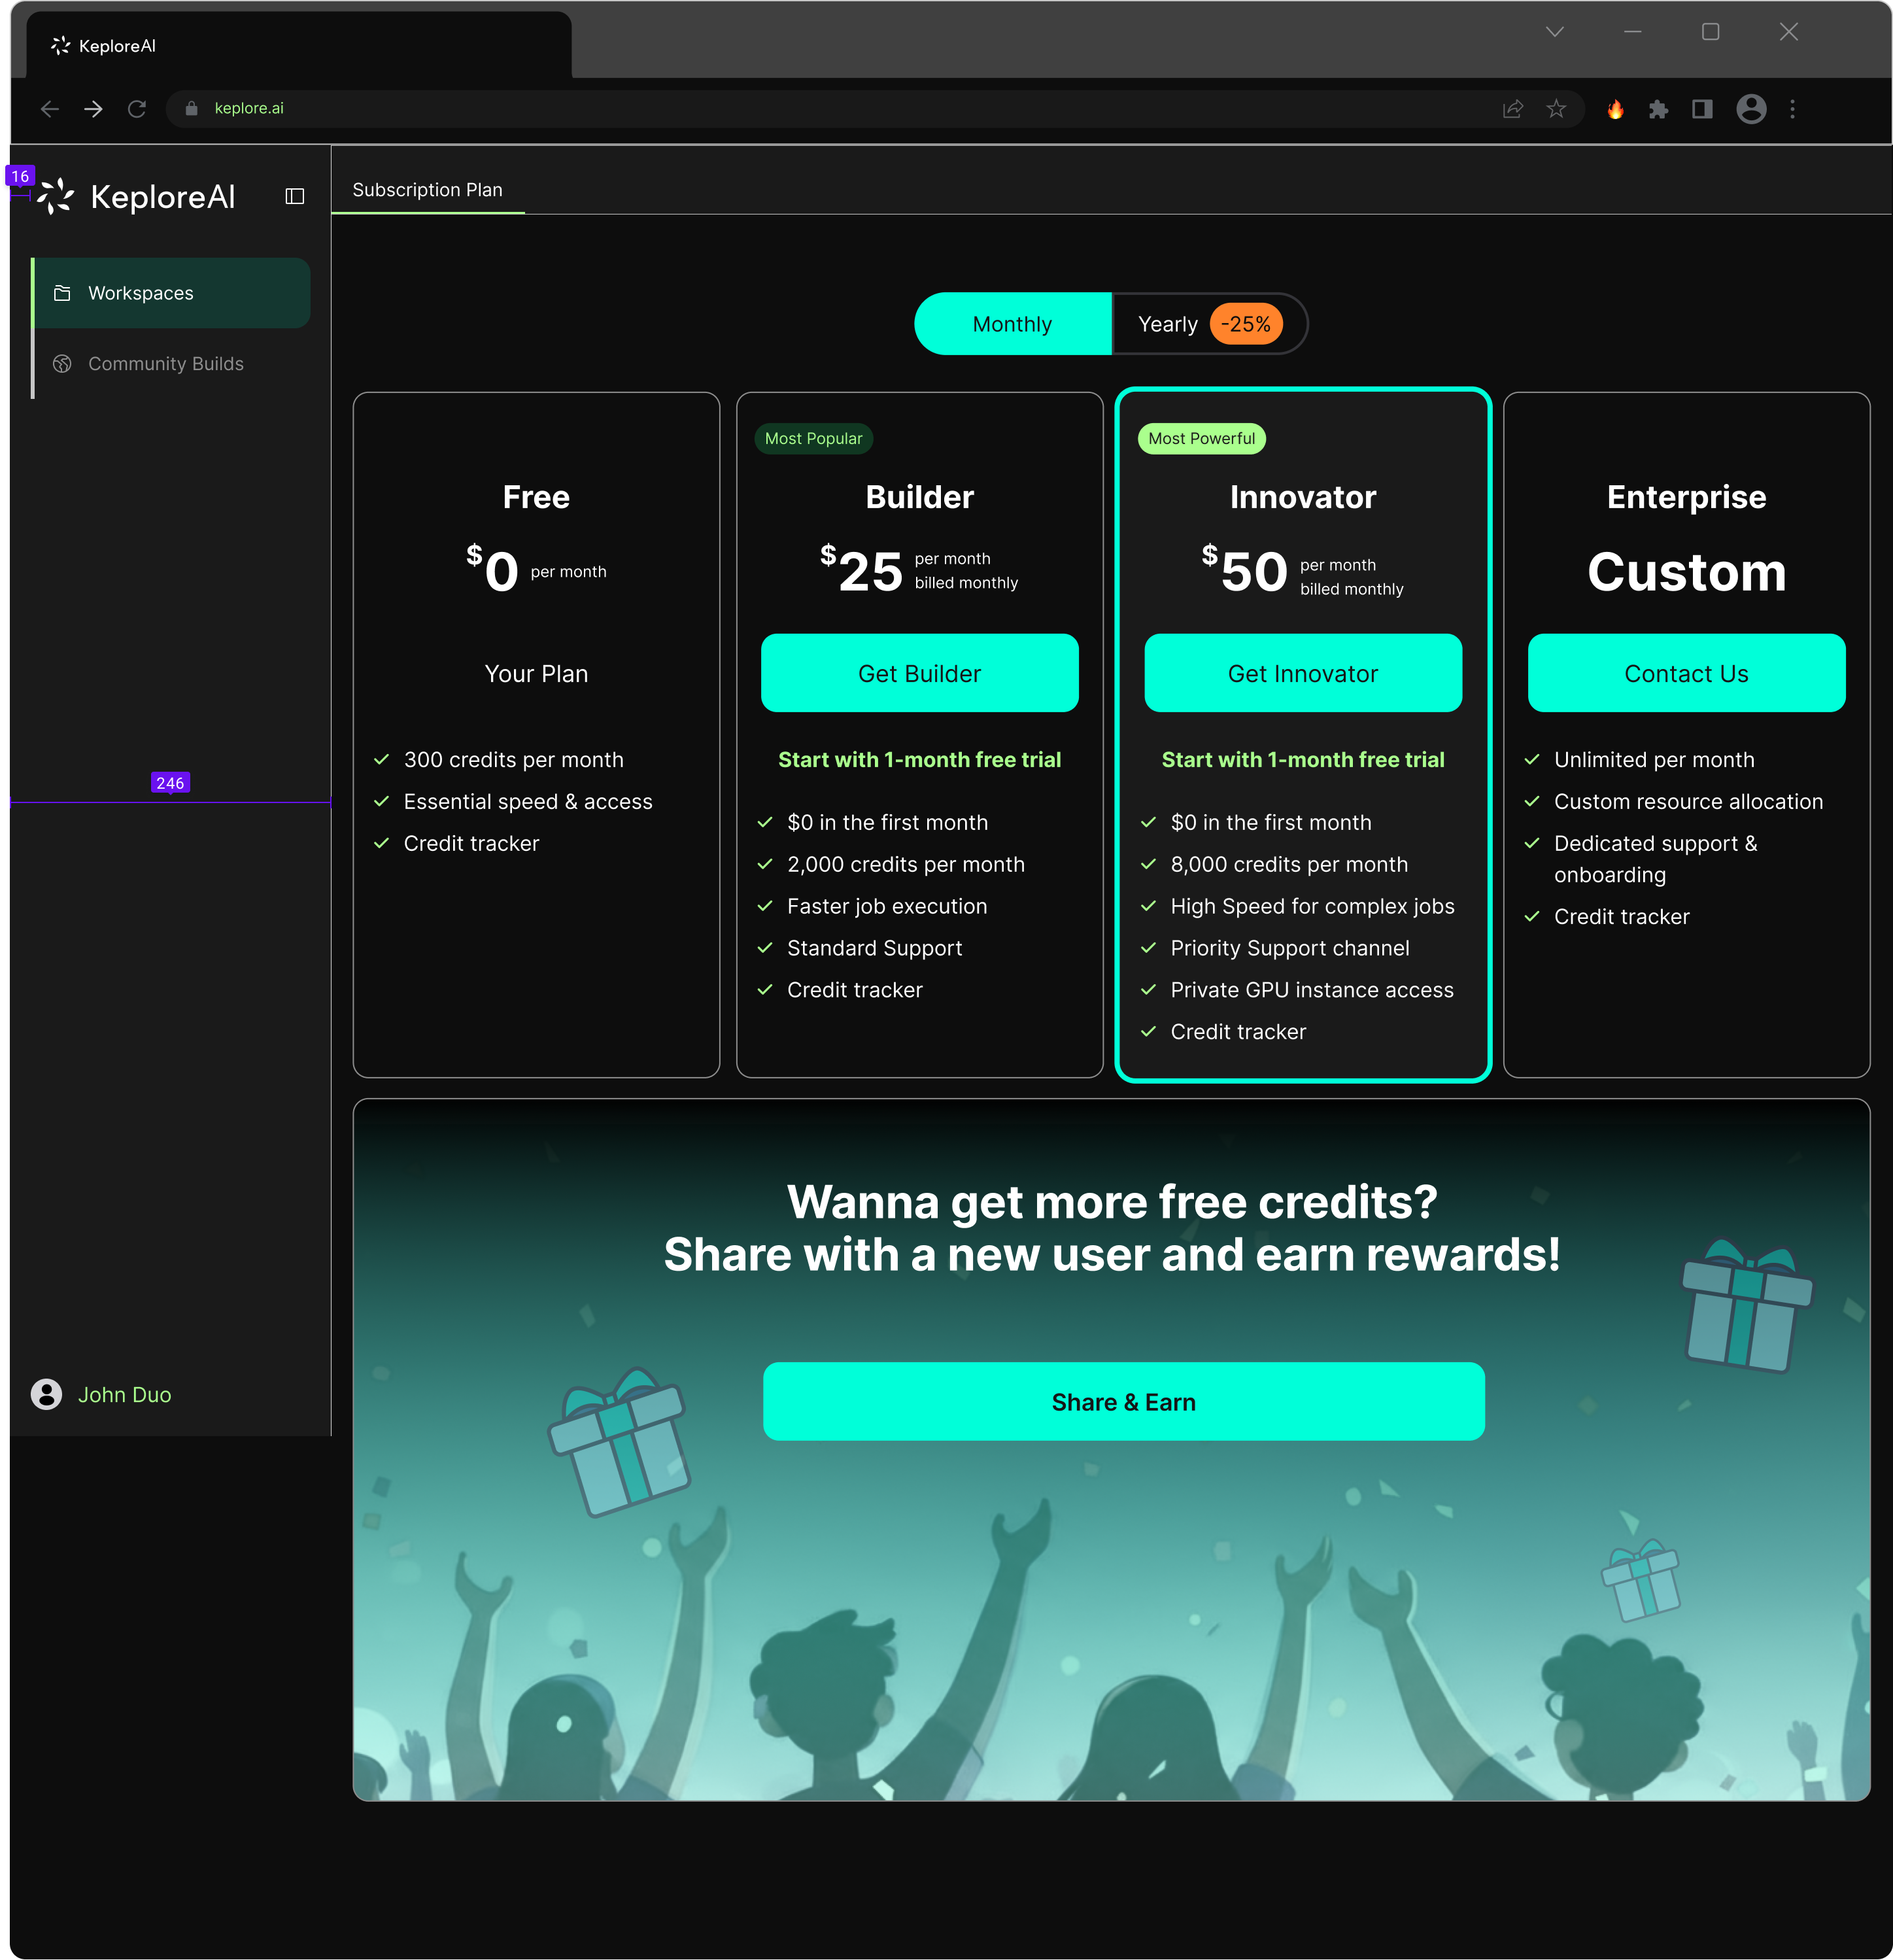1893x1960 pixels.
Task: Keep billing on Monthly
Action: click(x=1011, y=323)
